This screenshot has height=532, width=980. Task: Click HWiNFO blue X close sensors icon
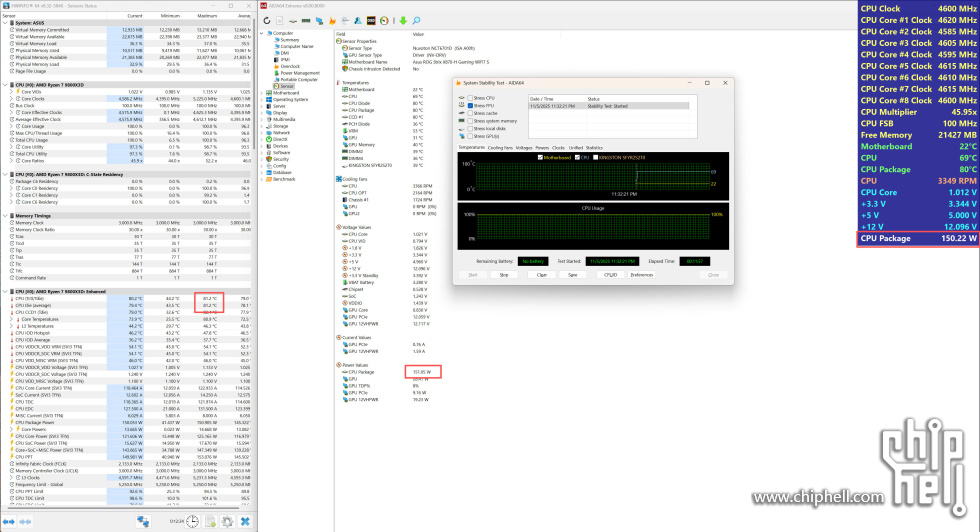[245, 521]
